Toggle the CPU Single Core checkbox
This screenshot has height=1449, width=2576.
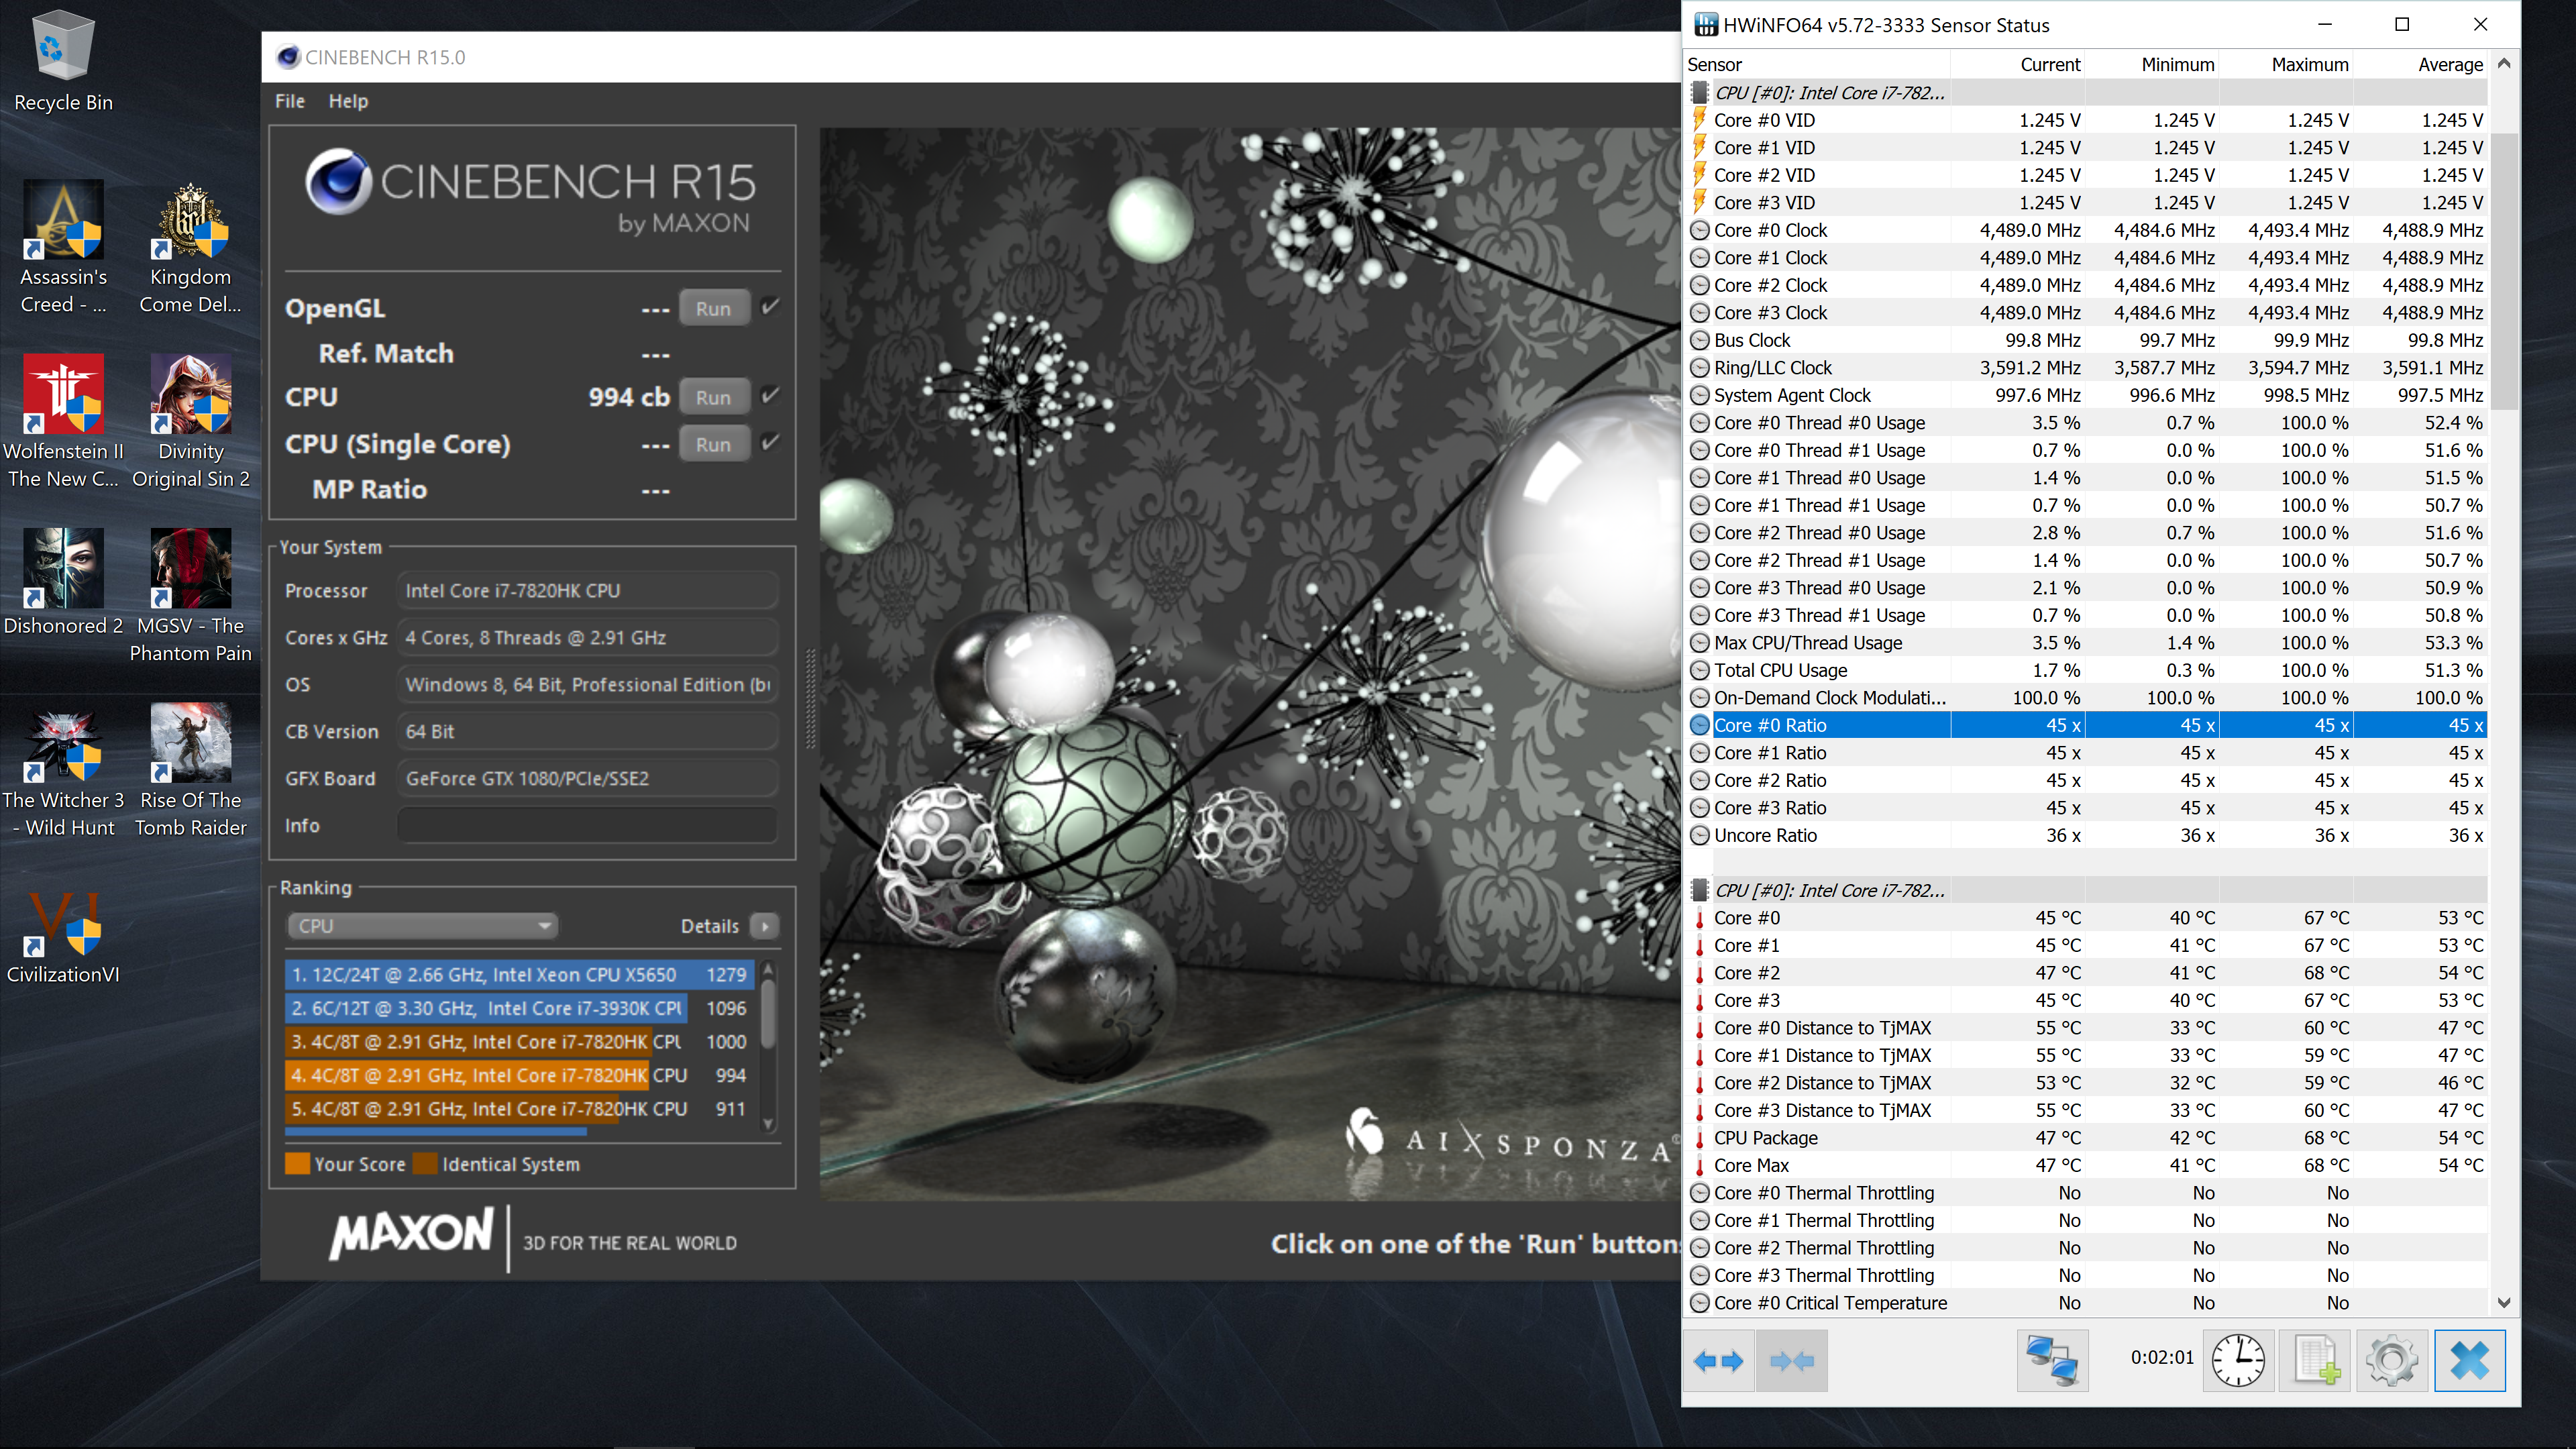(x=770, y=442)
